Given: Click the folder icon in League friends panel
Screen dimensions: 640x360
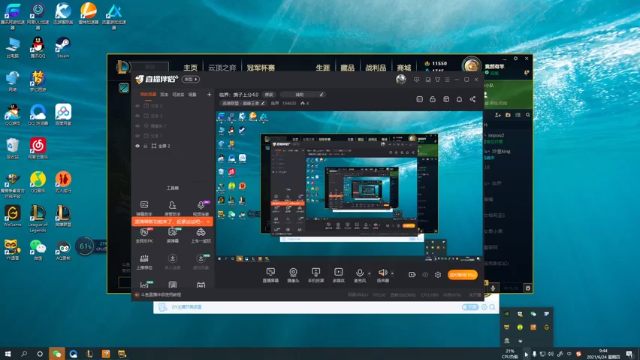Looking at the screenshot, I should 508,116.
